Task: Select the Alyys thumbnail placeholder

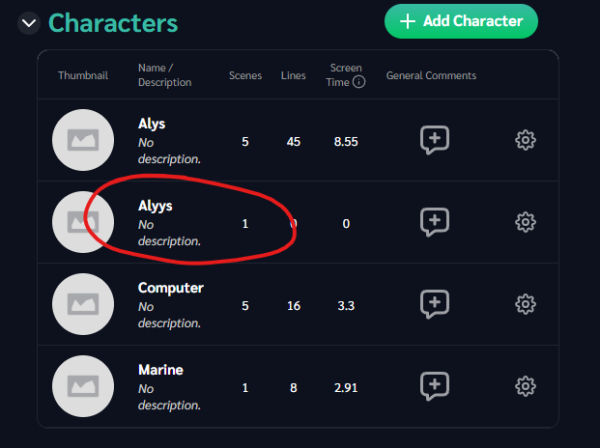Action: (x=82, y=221)
